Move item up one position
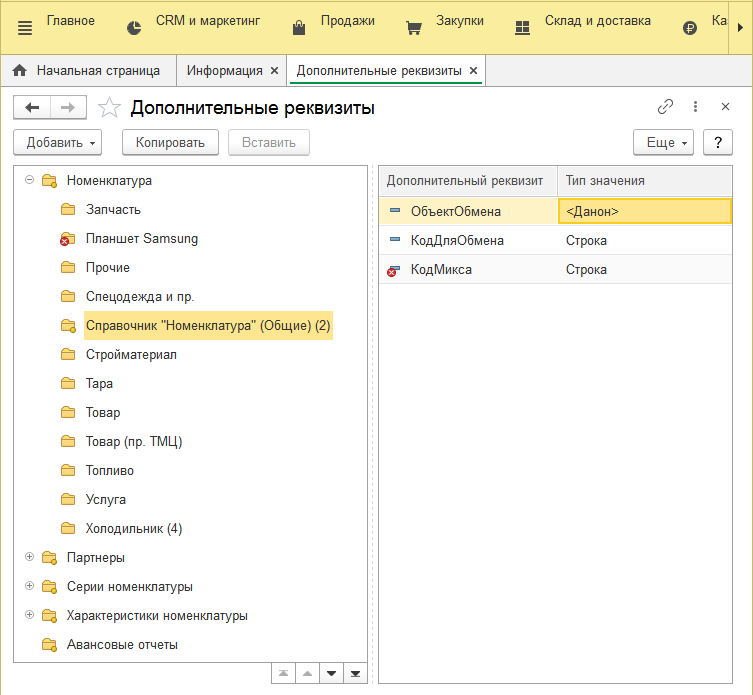 point(307,673)
